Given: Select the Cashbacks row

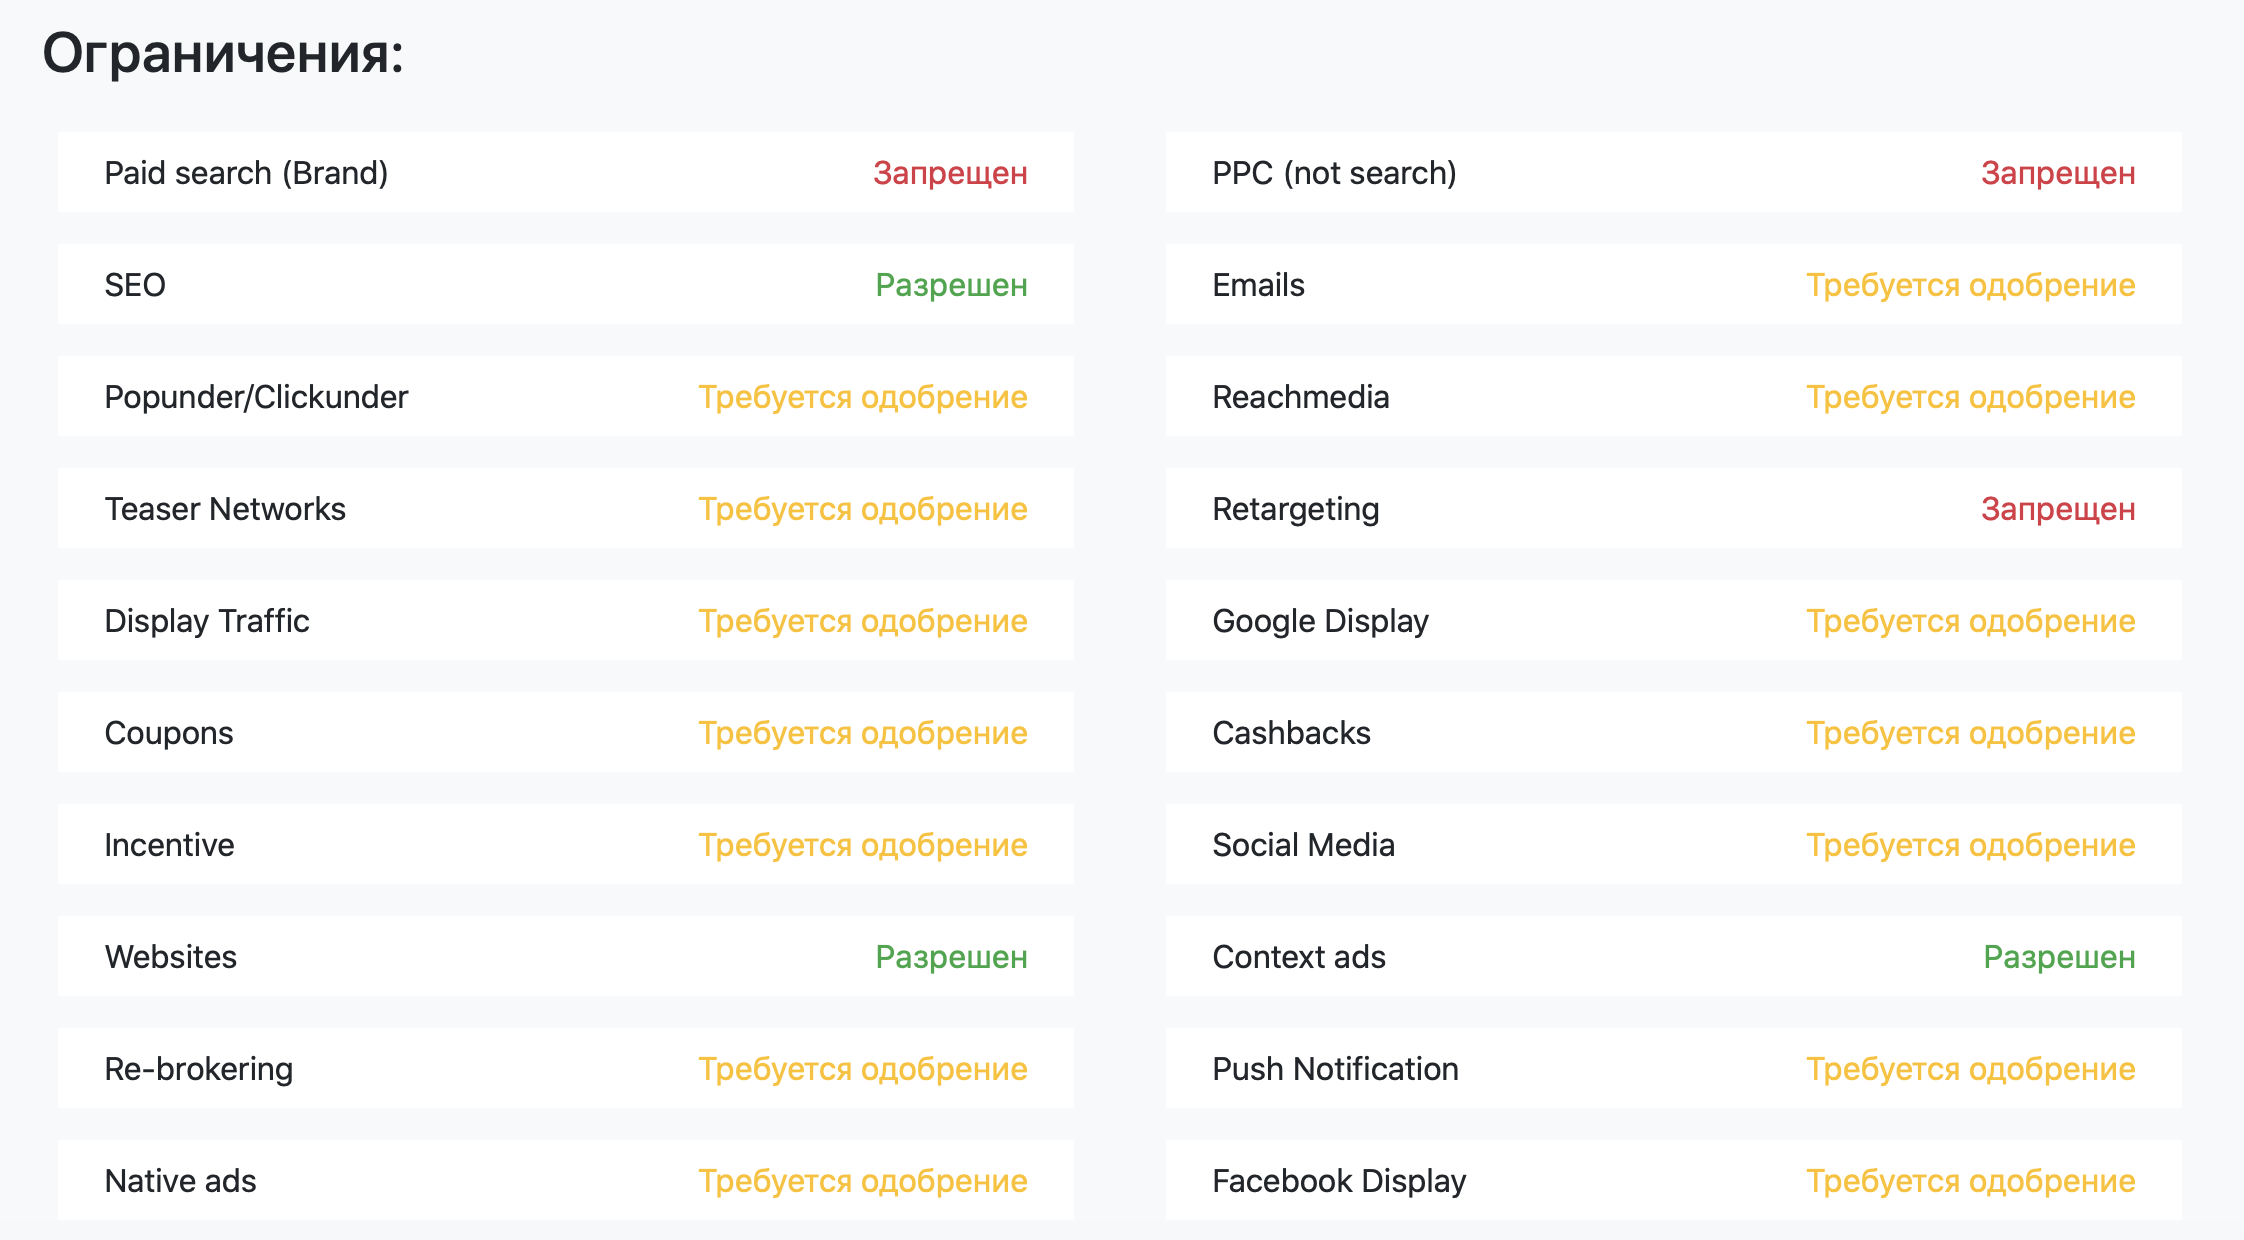Looking at the screenshot, I should pos(1673,732).
